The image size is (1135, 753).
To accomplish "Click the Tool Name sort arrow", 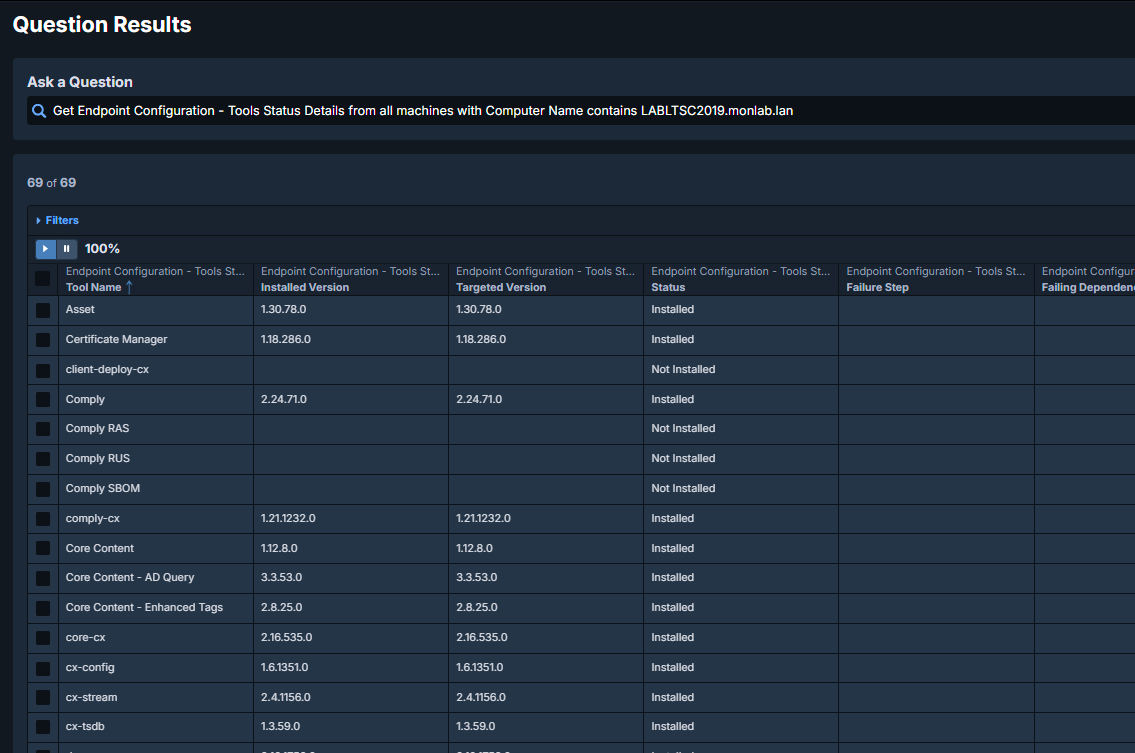I will pos(129,287).
